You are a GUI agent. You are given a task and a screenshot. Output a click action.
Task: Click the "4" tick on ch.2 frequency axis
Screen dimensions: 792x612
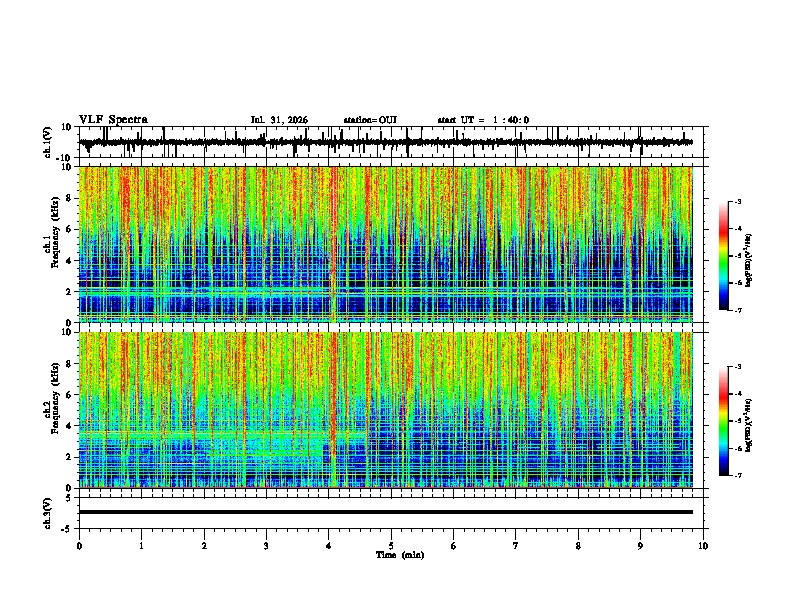pyautogui.click(x=69, y=426)
